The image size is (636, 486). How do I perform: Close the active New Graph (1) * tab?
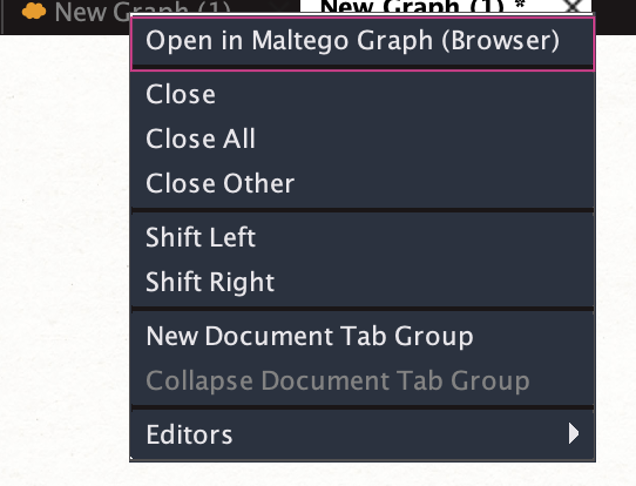click(574, 6)
